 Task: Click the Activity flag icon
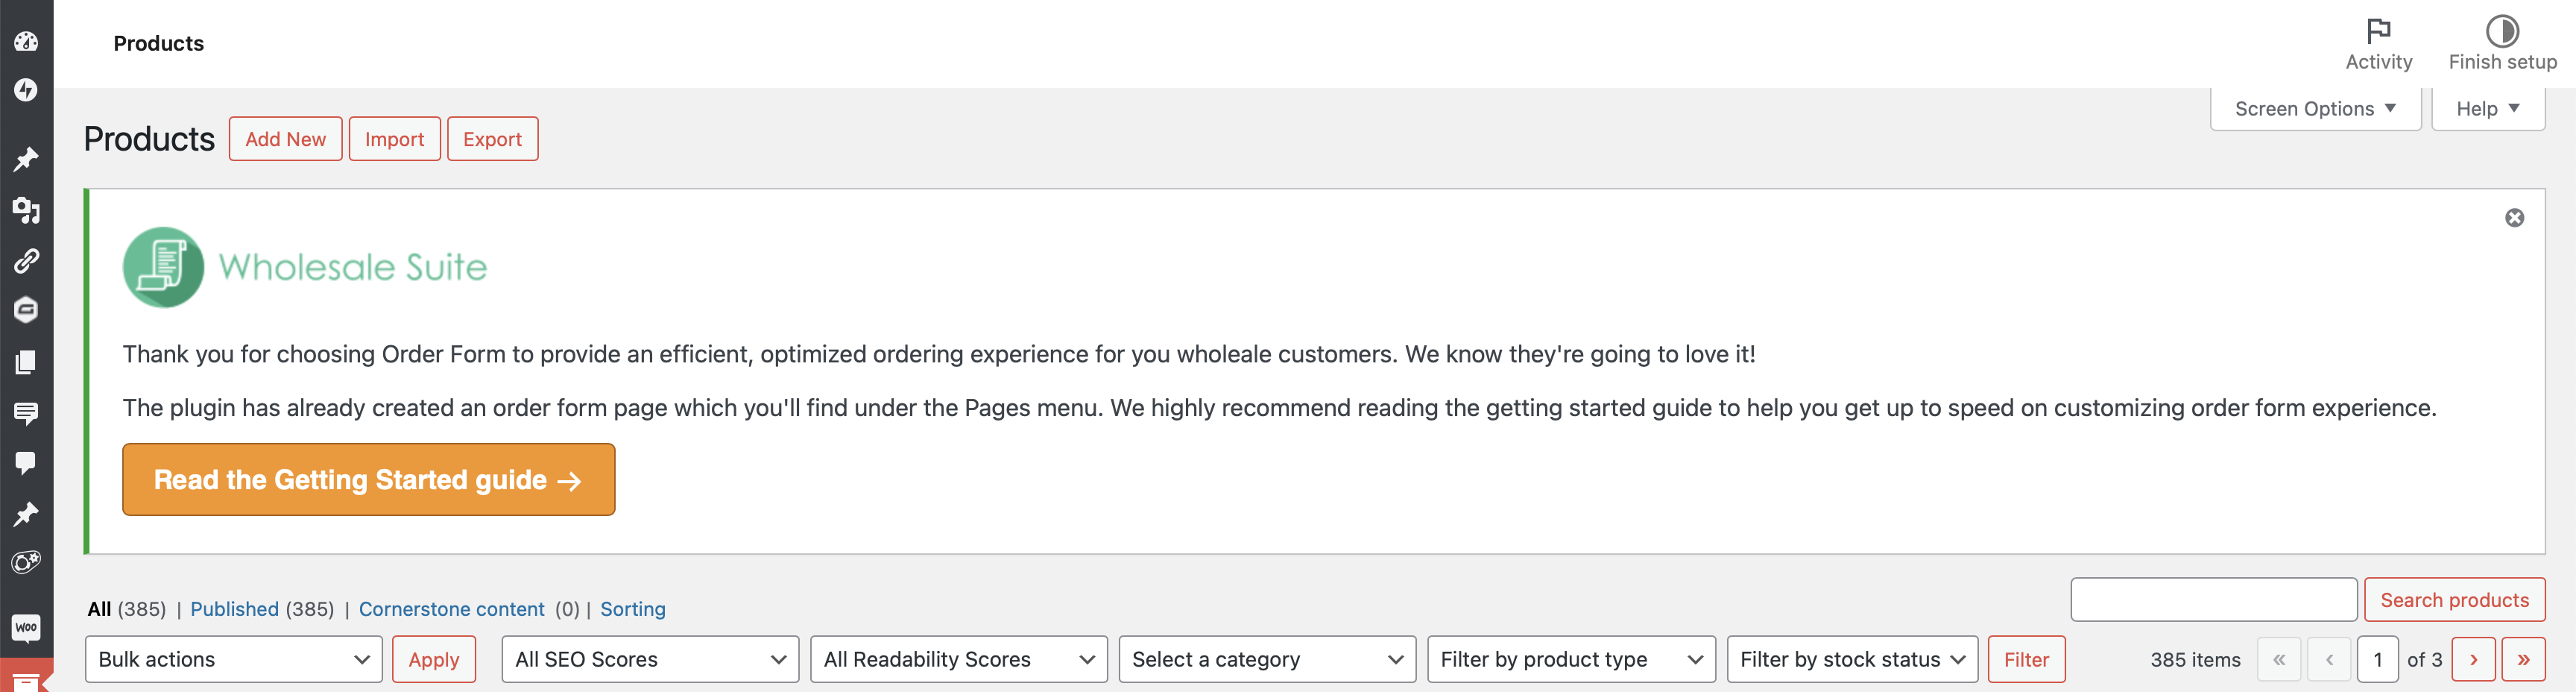click(x=2378, y=31)
